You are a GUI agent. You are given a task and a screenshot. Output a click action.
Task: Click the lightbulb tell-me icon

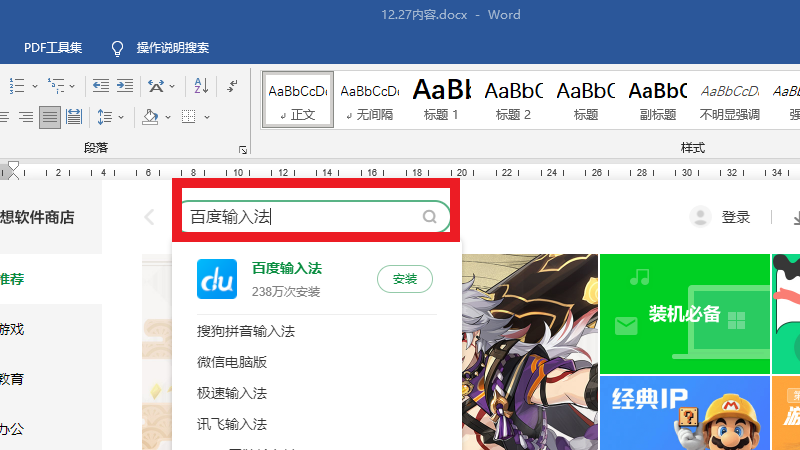point(117,48)
